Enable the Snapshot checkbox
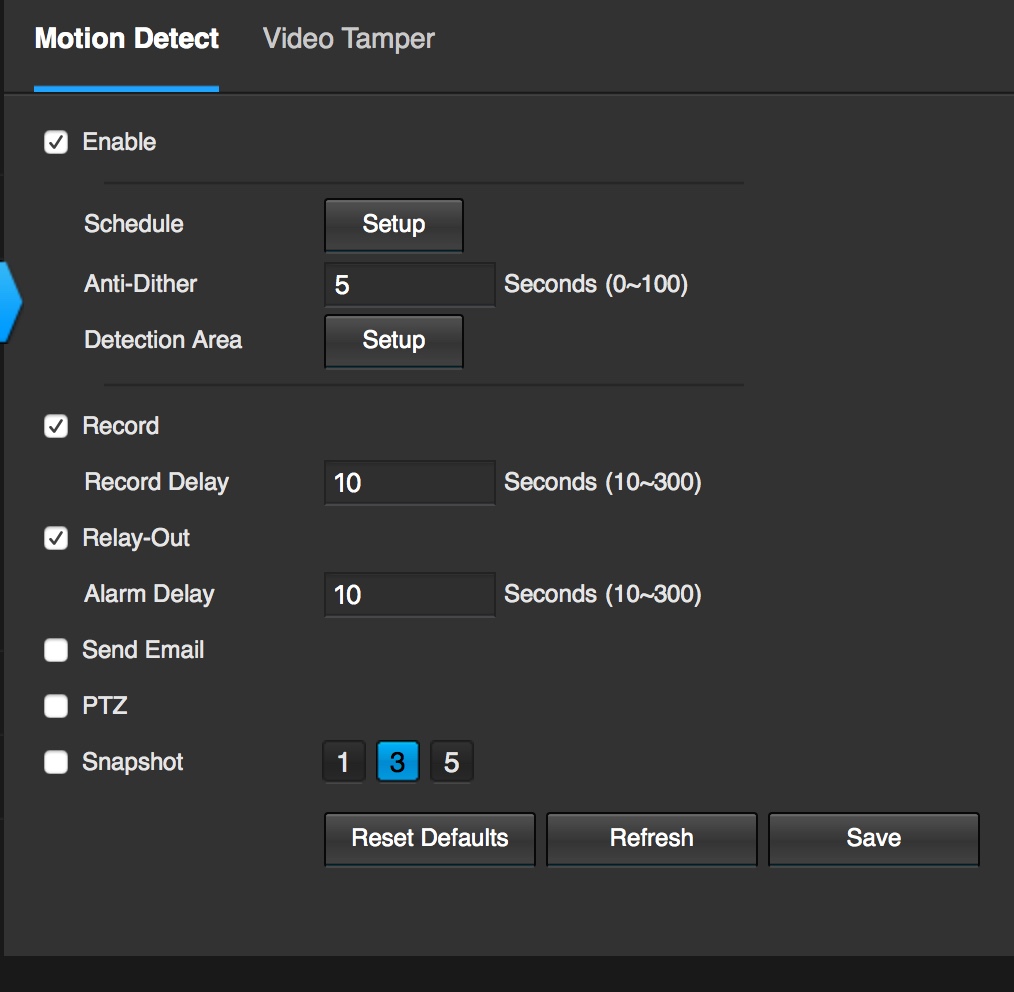1014x992 pixels. point(56,762)
